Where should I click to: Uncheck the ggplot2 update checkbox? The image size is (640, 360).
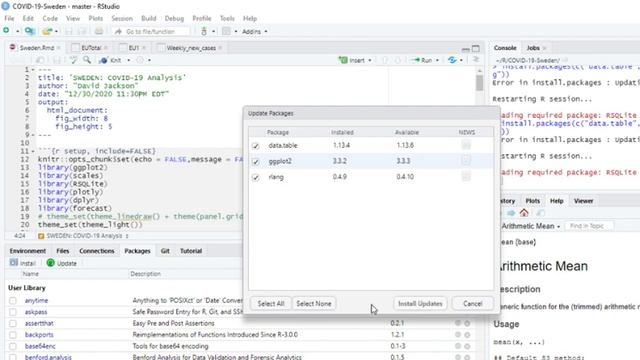coord(256,162)
